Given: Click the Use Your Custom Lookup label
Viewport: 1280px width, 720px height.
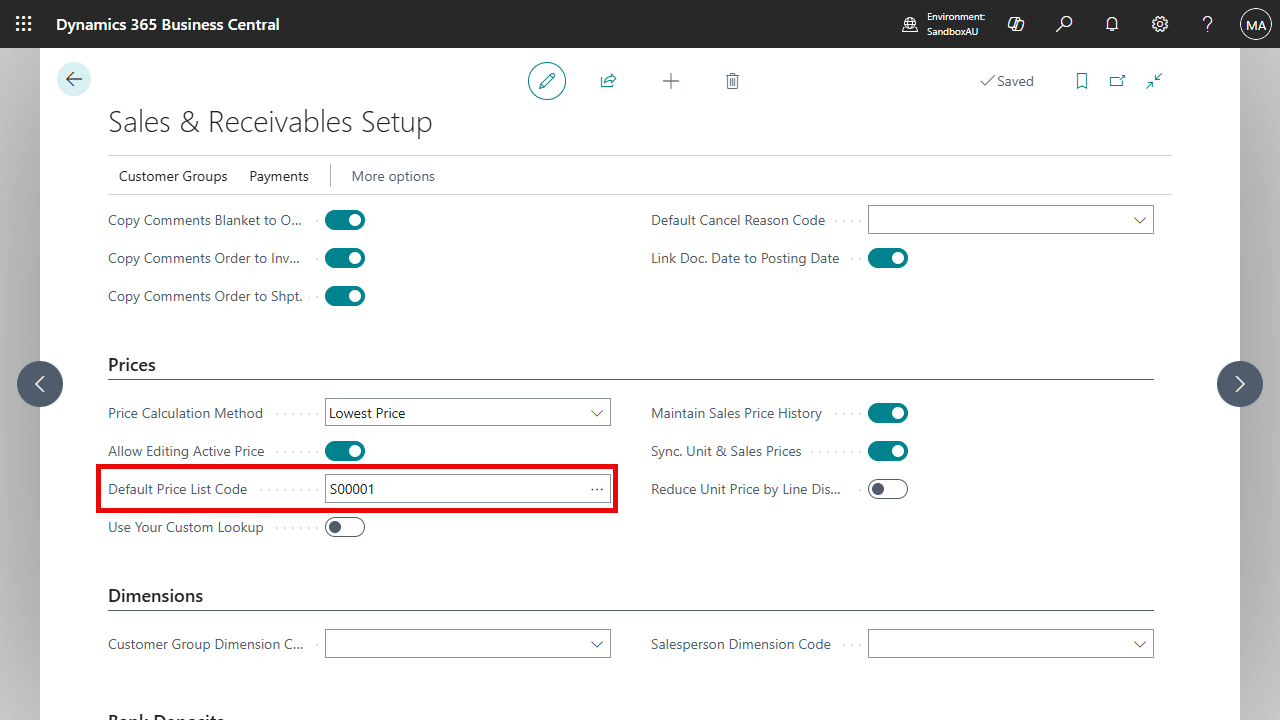Looking at the screenshot, I should (x=186, y=527).
